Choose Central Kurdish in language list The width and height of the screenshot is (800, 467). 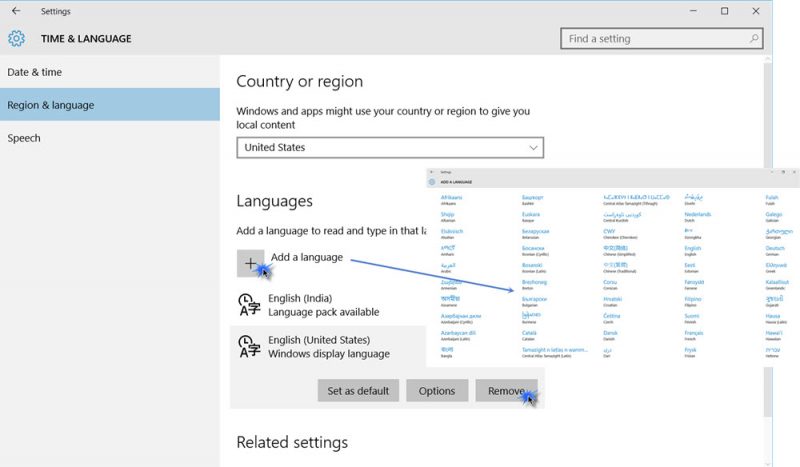click(622, 216)
